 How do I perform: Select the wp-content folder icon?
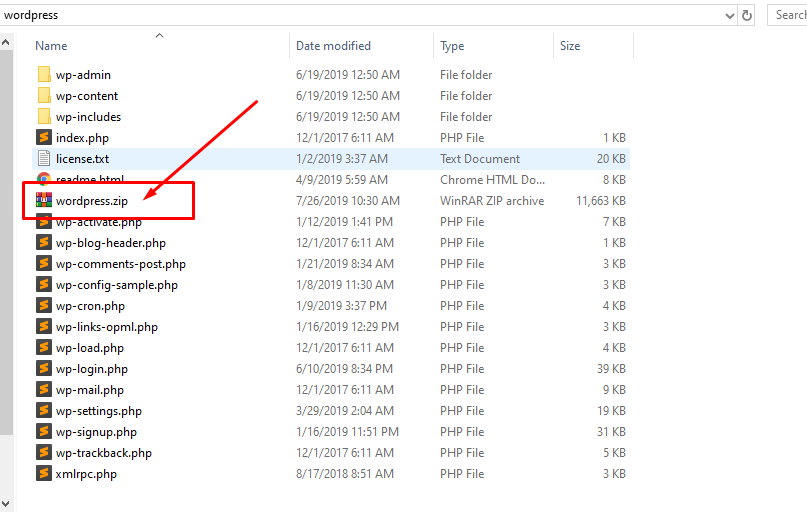(44, 96)
